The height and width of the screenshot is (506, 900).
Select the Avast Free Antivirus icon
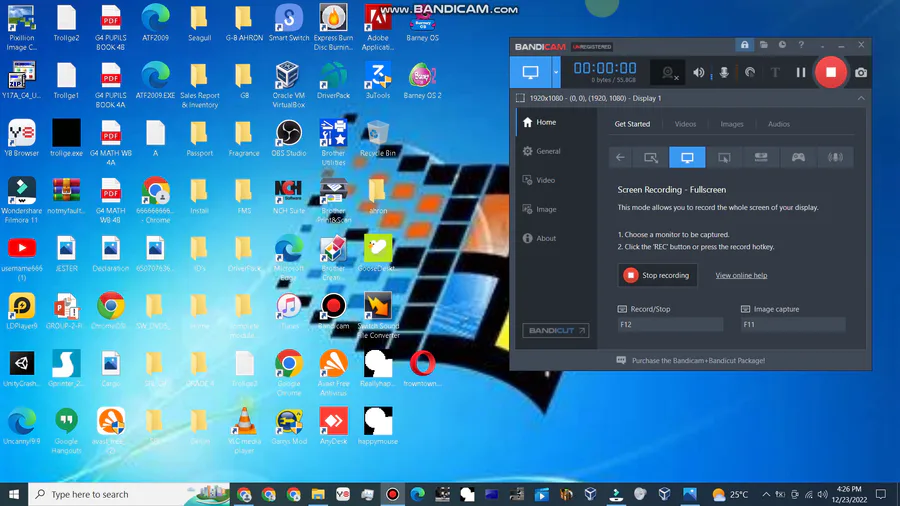(x=333, y=373)
